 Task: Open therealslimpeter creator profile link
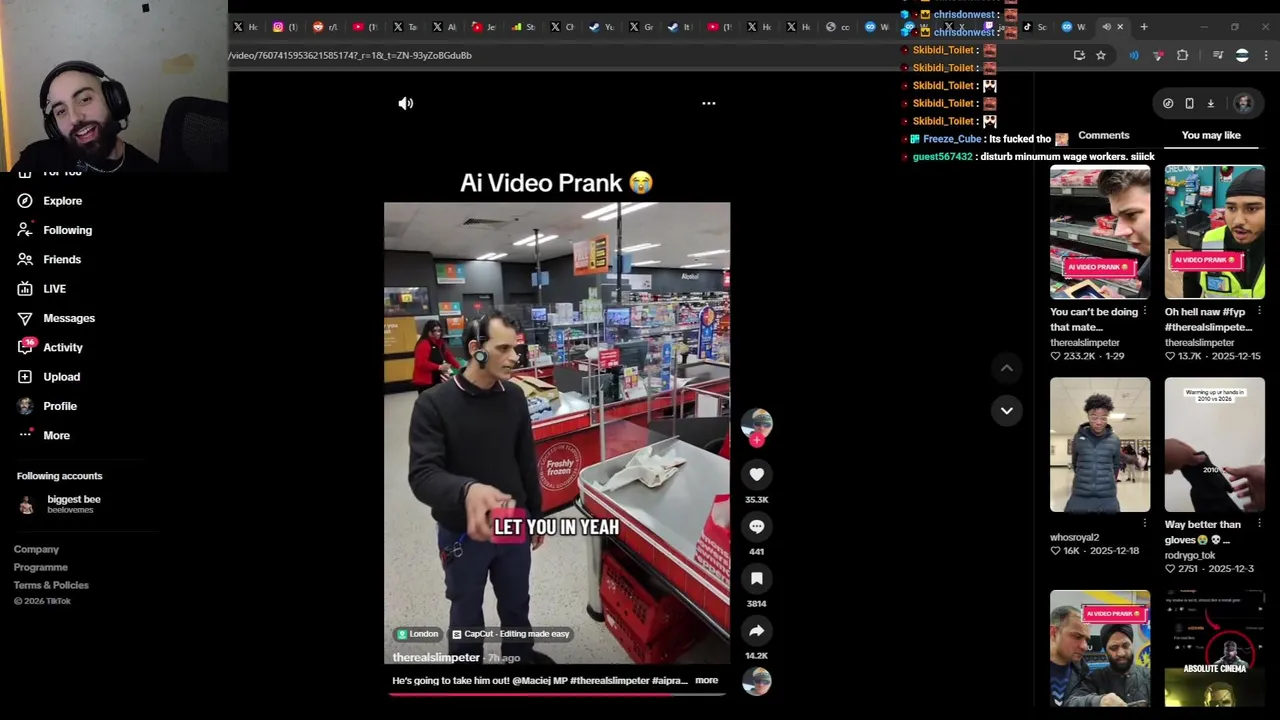436,658
